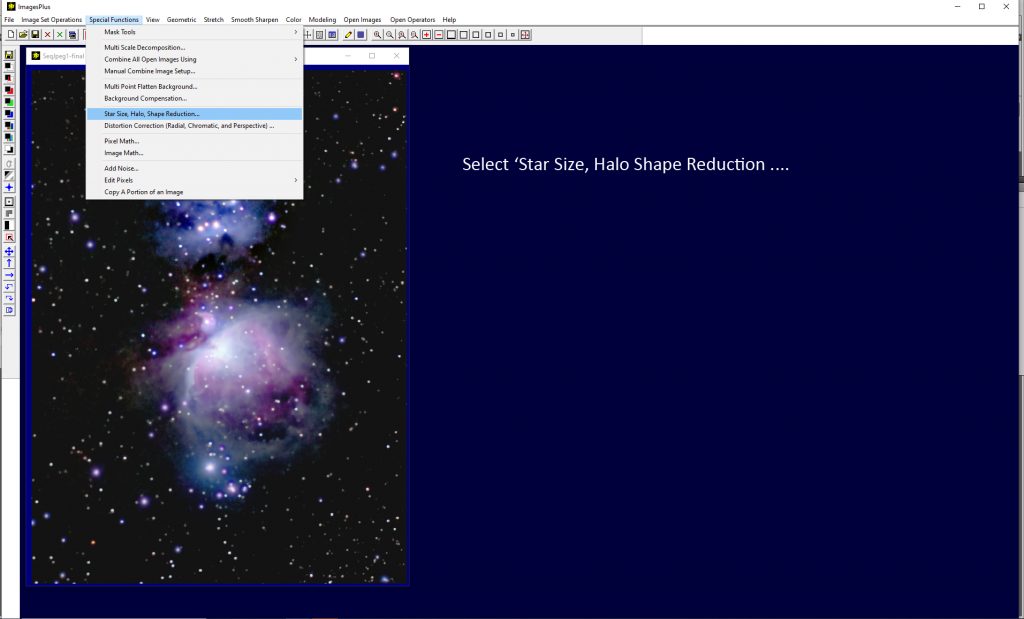Viewport: 1024px width, 619px height.
Task: Click the Save floppy disk toolbar icon
Action: coord(35,35)
